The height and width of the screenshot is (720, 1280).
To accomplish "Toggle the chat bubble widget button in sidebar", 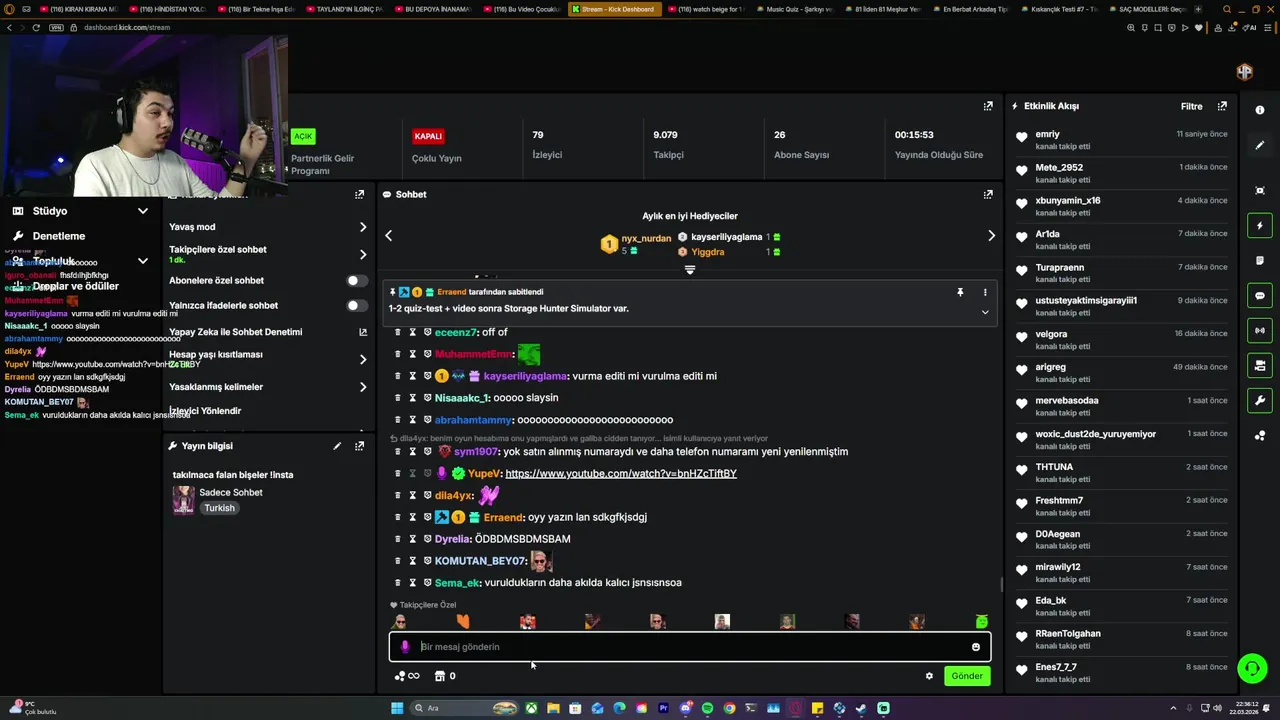I will (1260, 296).
